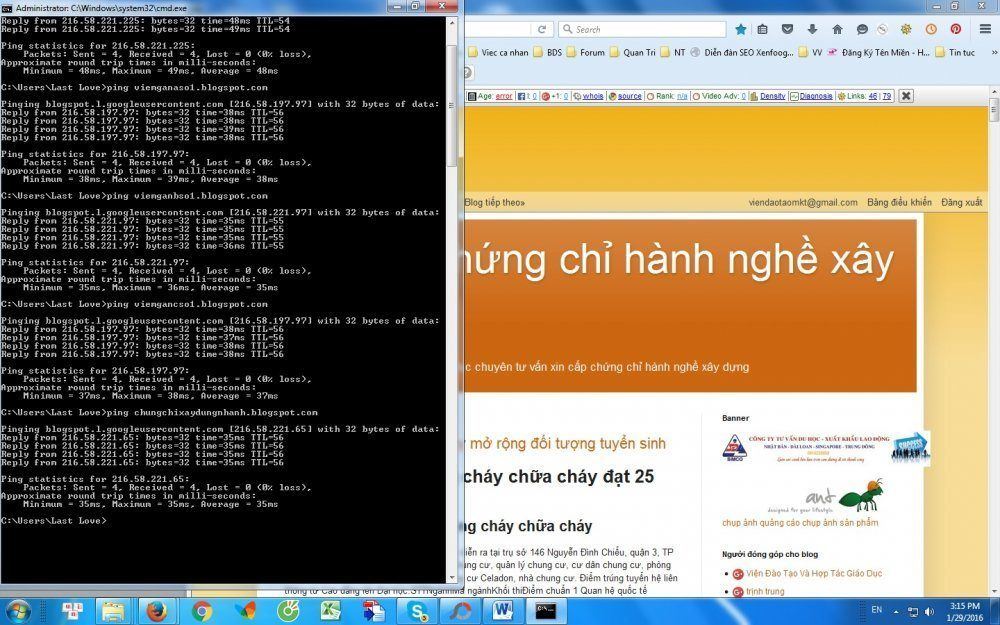
Task: Open the Windows Start menu
Action: click(x=18, y=612)
